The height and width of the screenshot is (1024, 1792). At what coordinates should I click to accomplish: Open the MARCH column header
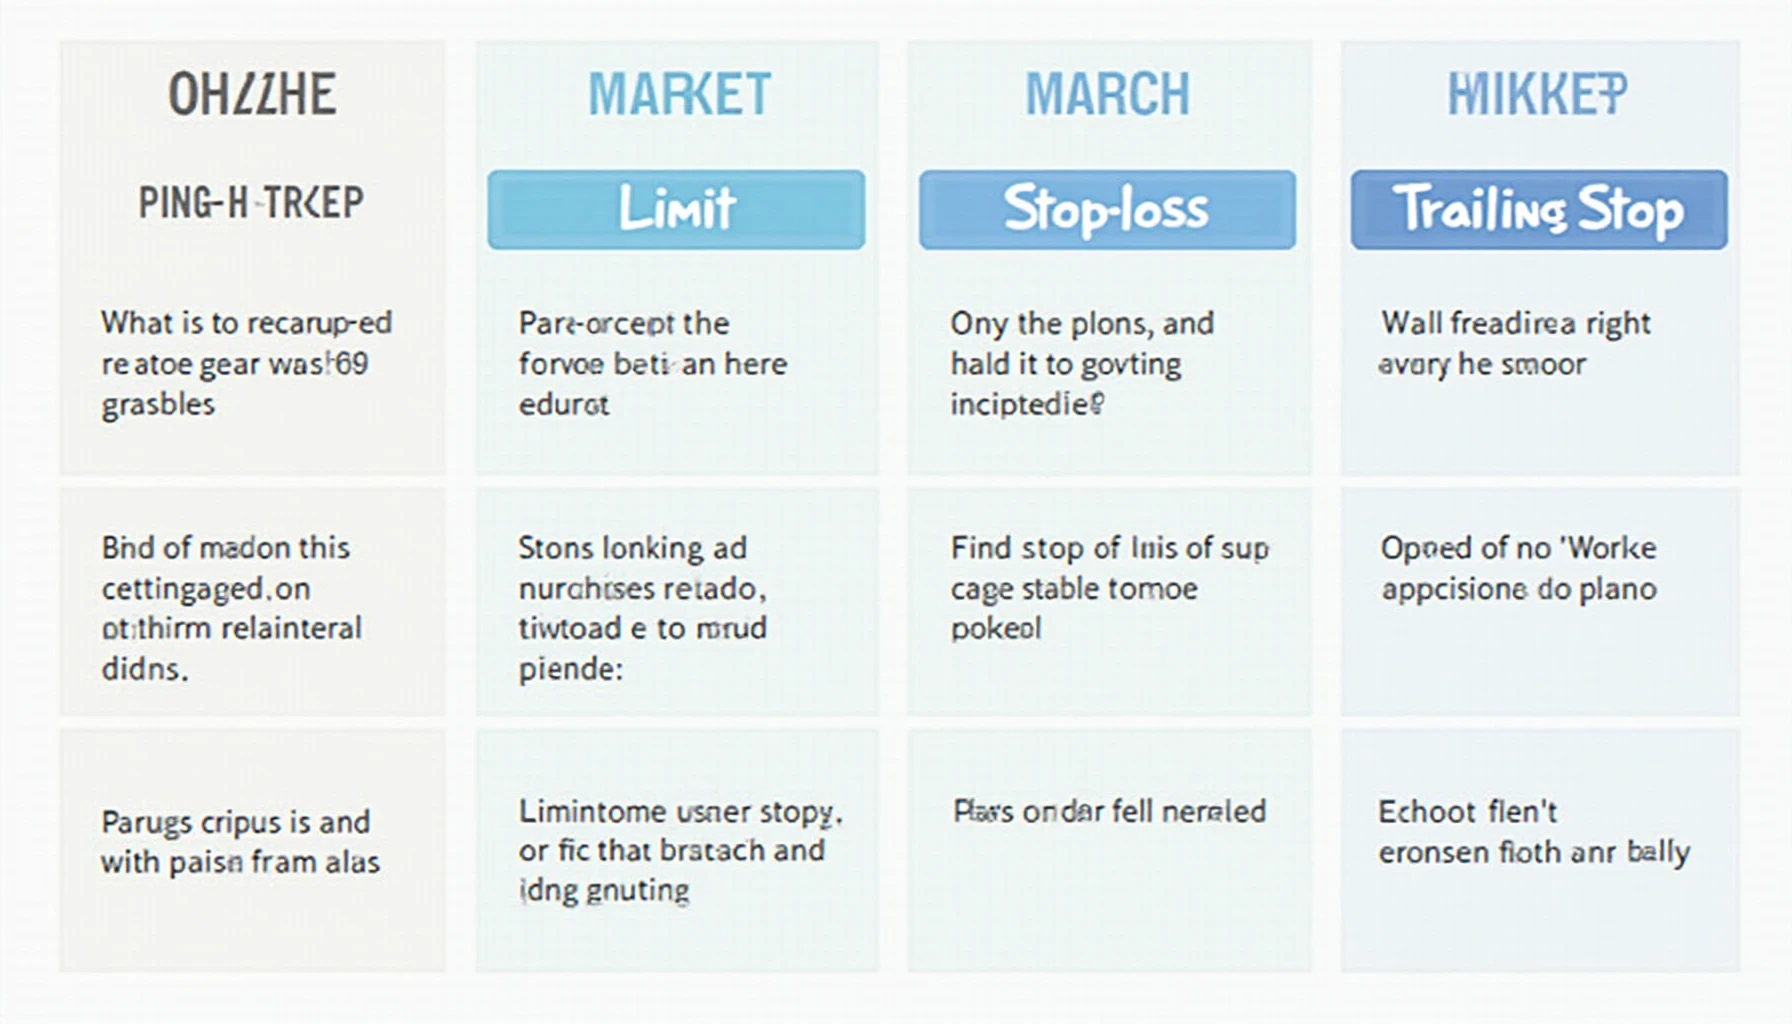[1108, 95]
